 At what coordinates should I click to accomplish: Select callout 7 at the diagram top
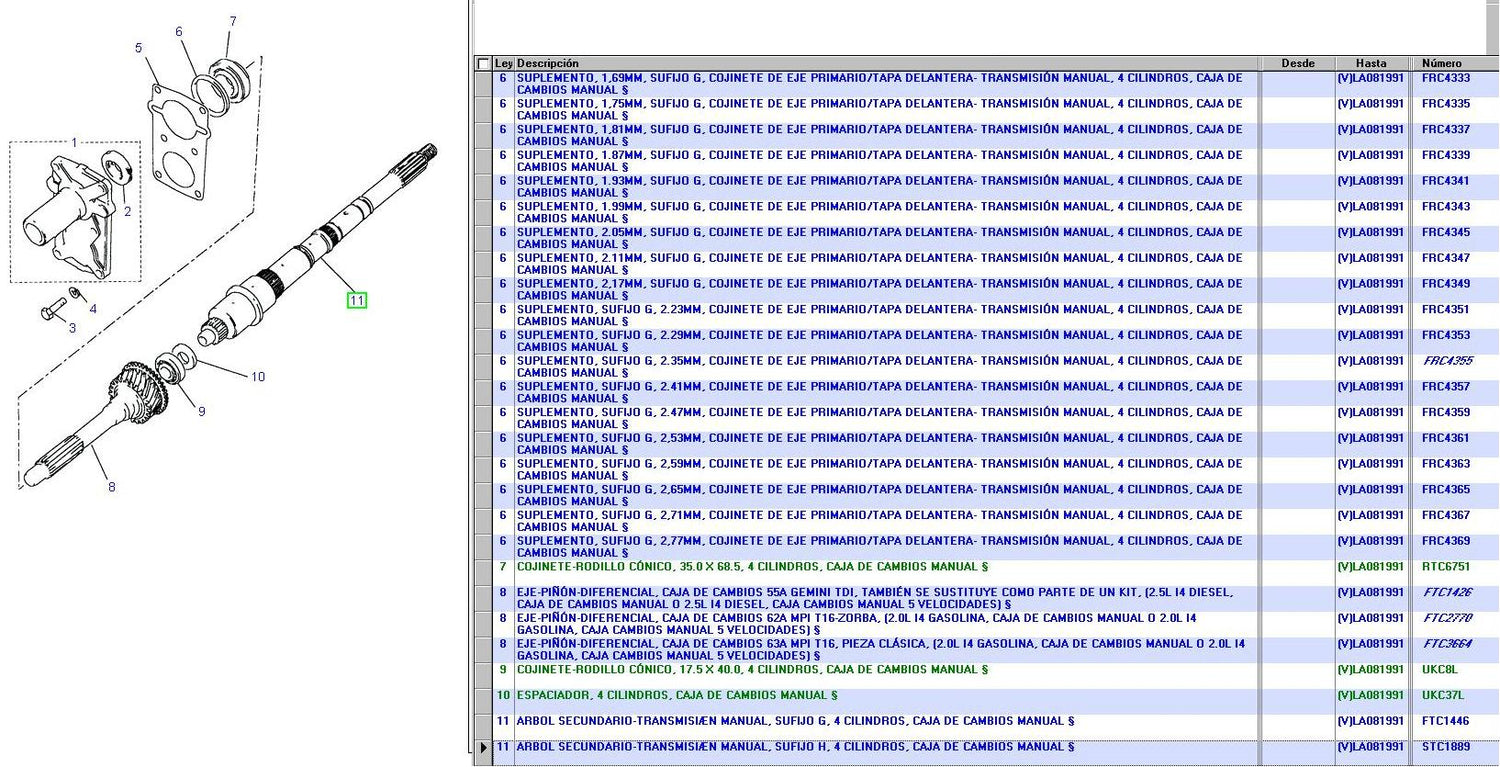click(233, 21)
